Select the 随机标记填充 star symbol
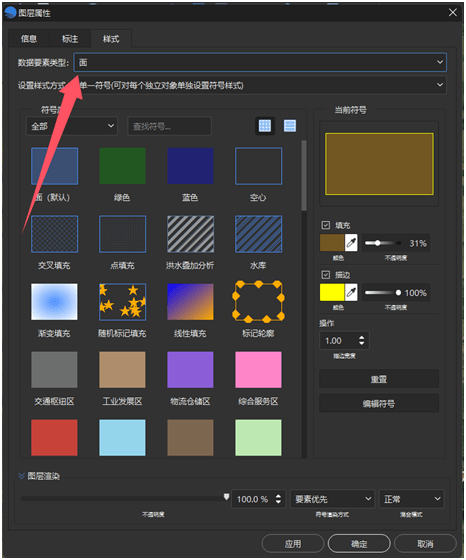 (122, 302)
